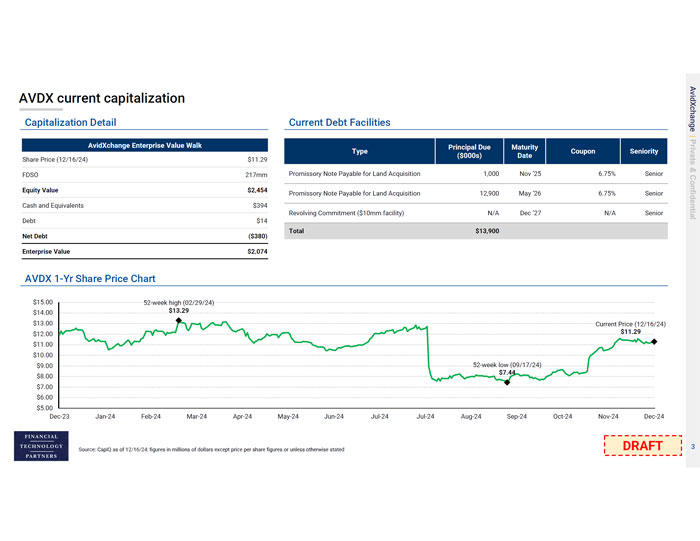Click the Current Price diamond marker
Image resolution: width=700 pixels, height=541 pixels.
pyautogui.click(x=654, y=341)
